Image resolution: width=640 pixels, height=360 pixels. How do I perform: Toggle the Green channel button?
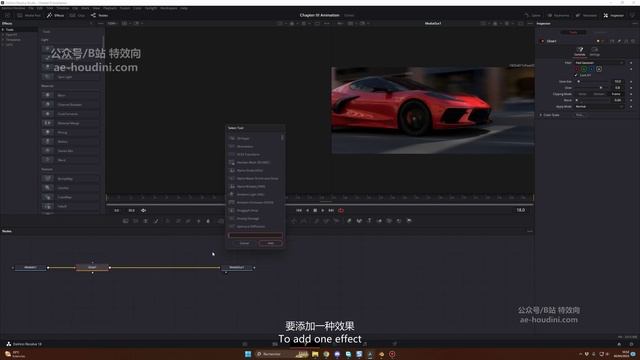coord(584,69)
